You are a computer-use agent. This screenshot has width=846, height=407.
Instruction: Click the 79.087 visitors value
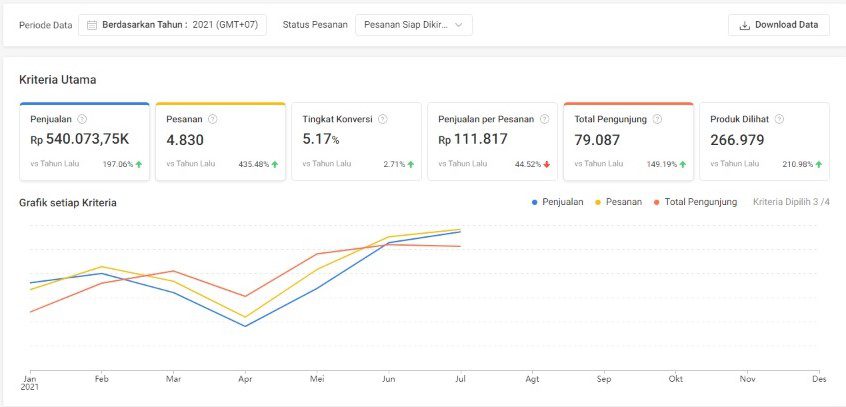point(597,140)
